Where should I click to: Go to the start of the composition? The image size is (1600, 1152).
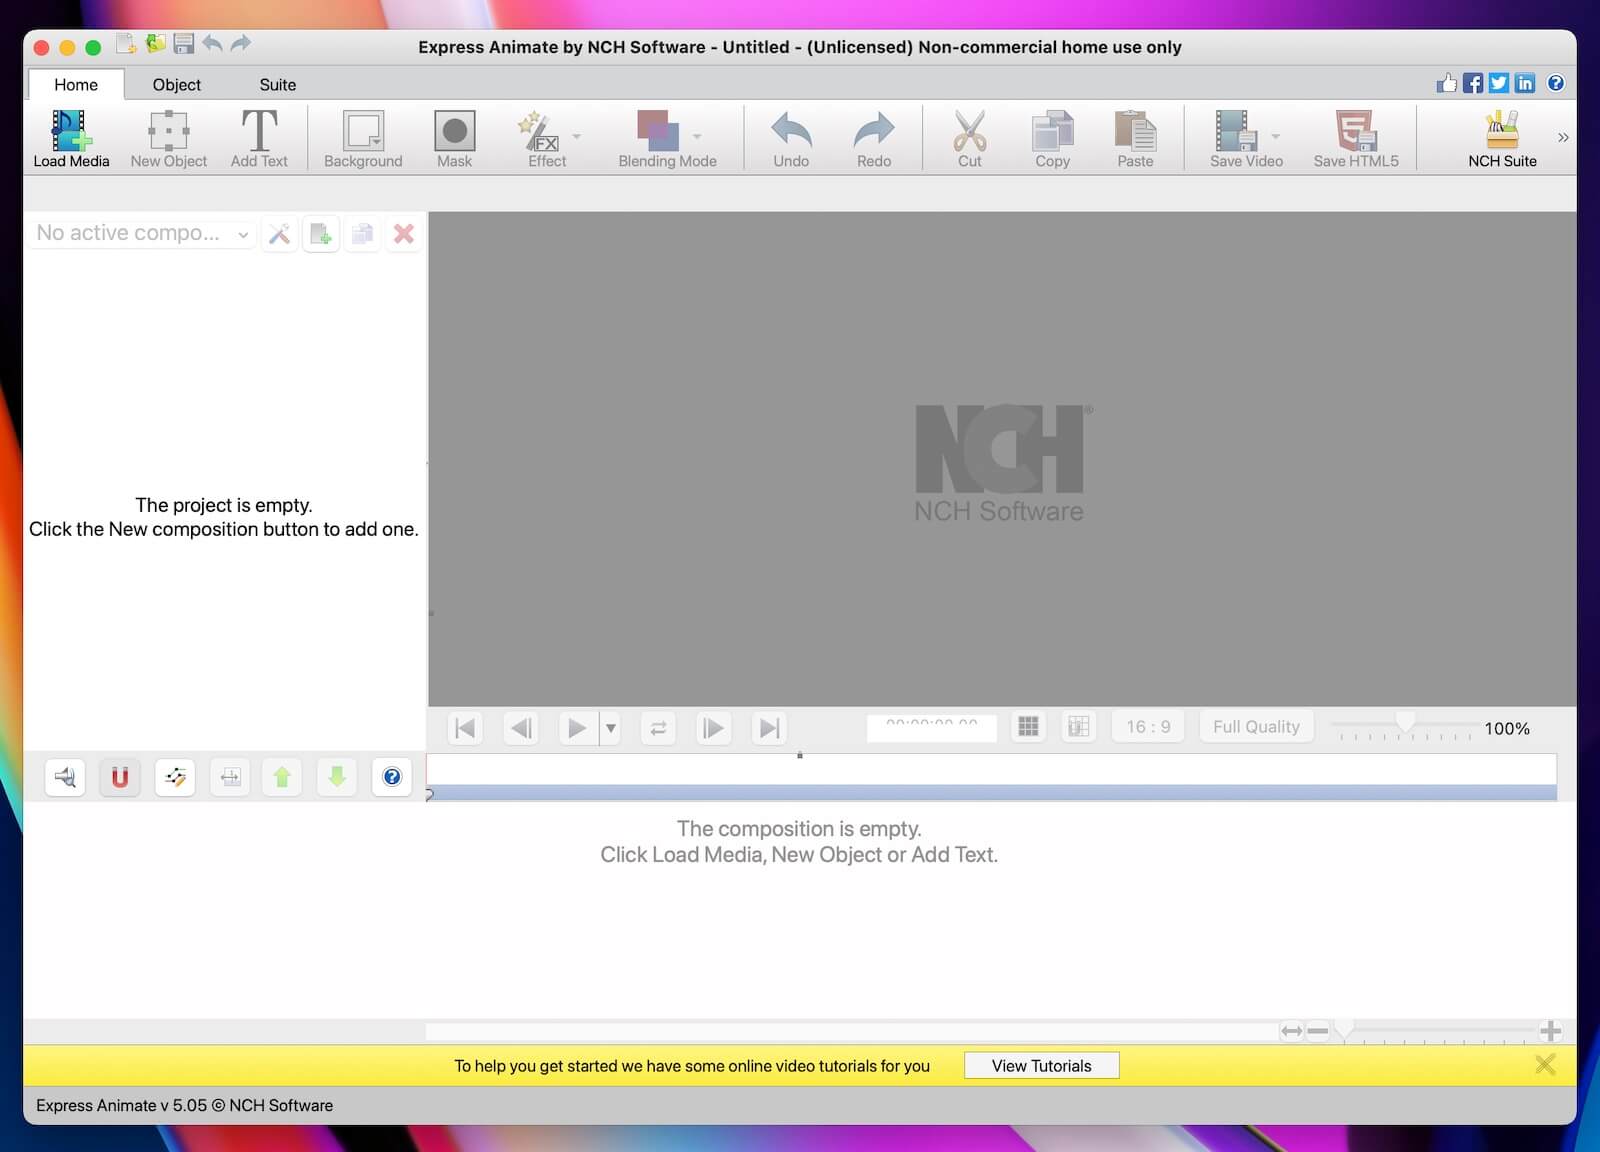coord(465,728)
